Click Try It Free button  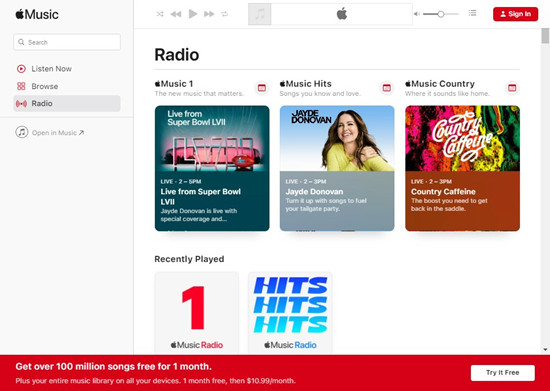tap(503, 373)
